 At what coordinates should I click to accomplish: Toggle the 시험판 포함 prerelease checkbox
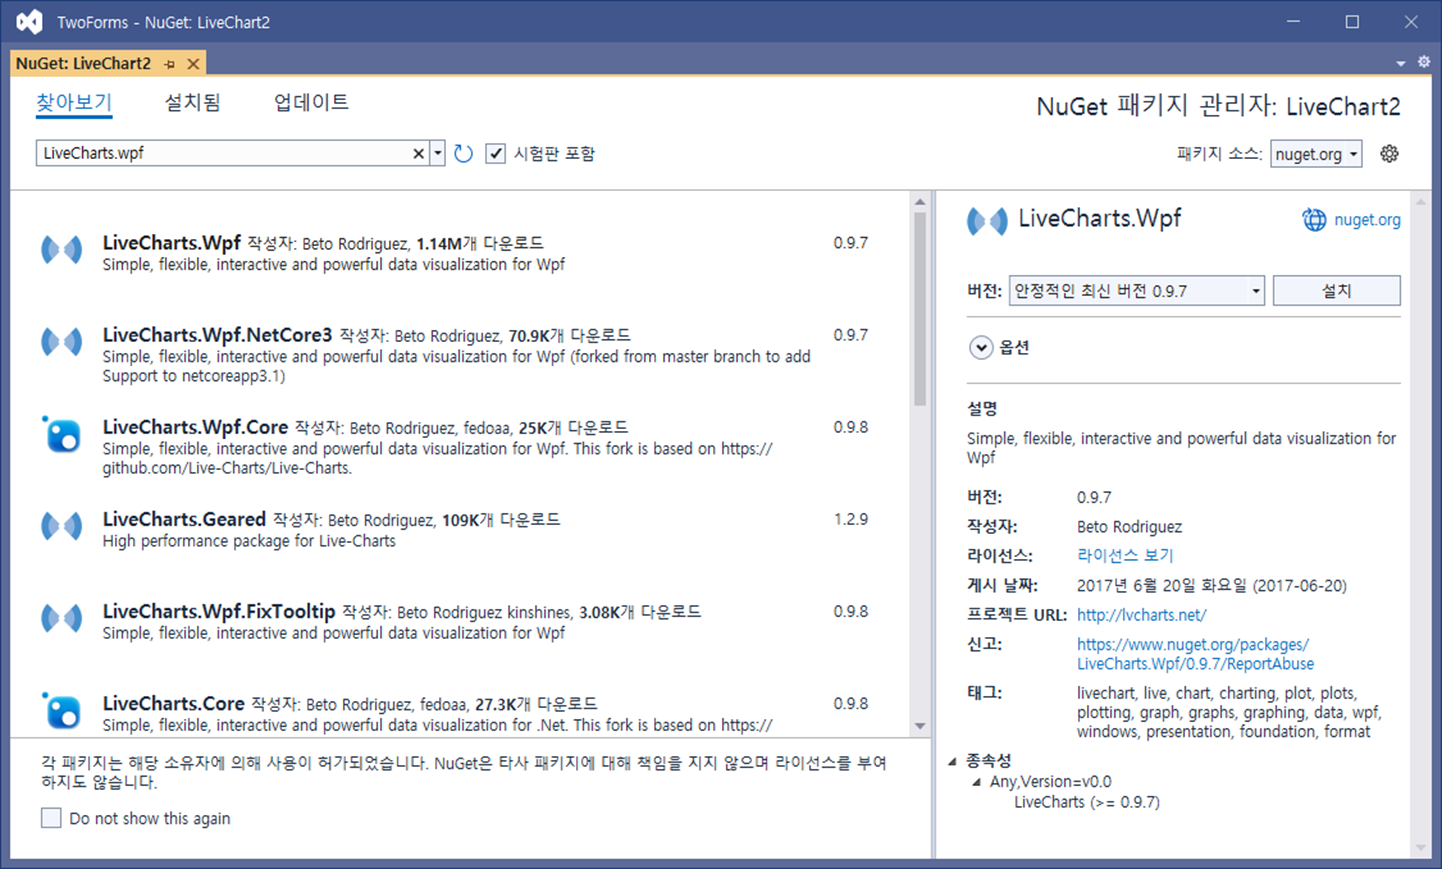tap(496, 153)
